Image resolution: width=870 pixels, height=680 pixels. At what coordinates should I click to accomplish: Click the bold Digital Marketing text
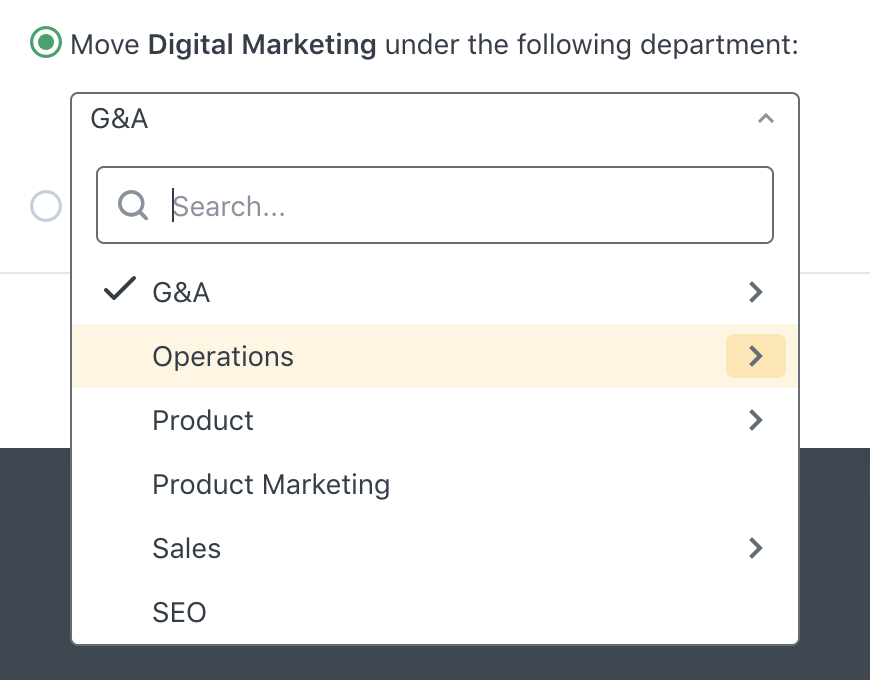click(262, 44)
